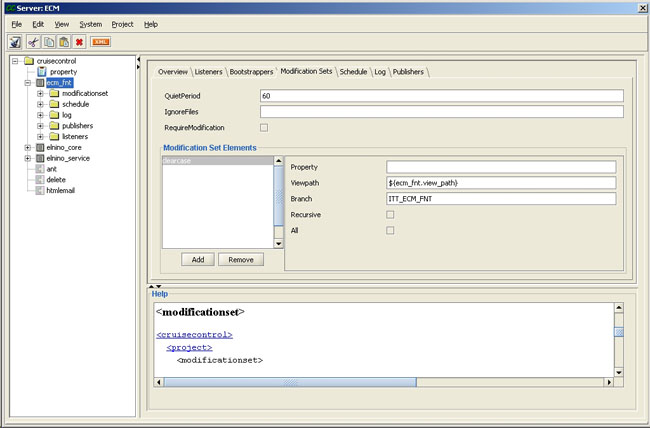Image resolution: width=650 pixels, height=428 pixels.
Task: Click the IgnoreFiles input field
Action: coord(442,112)
